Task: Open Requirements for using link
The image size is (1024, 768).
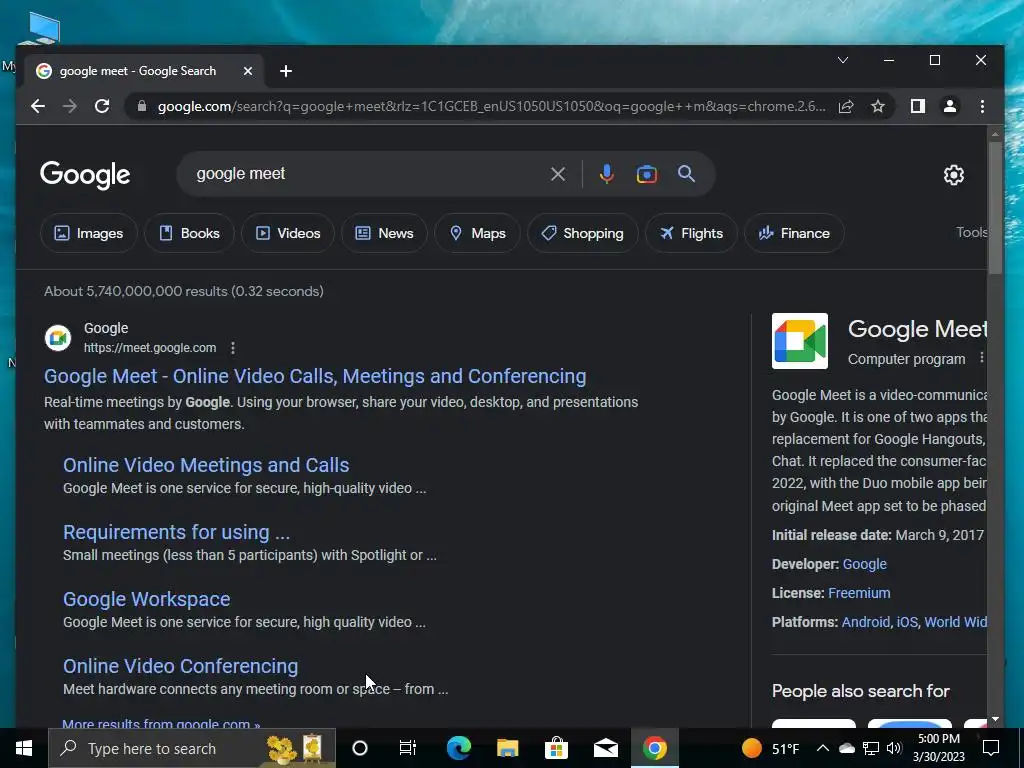Action: tap(176, 532)
